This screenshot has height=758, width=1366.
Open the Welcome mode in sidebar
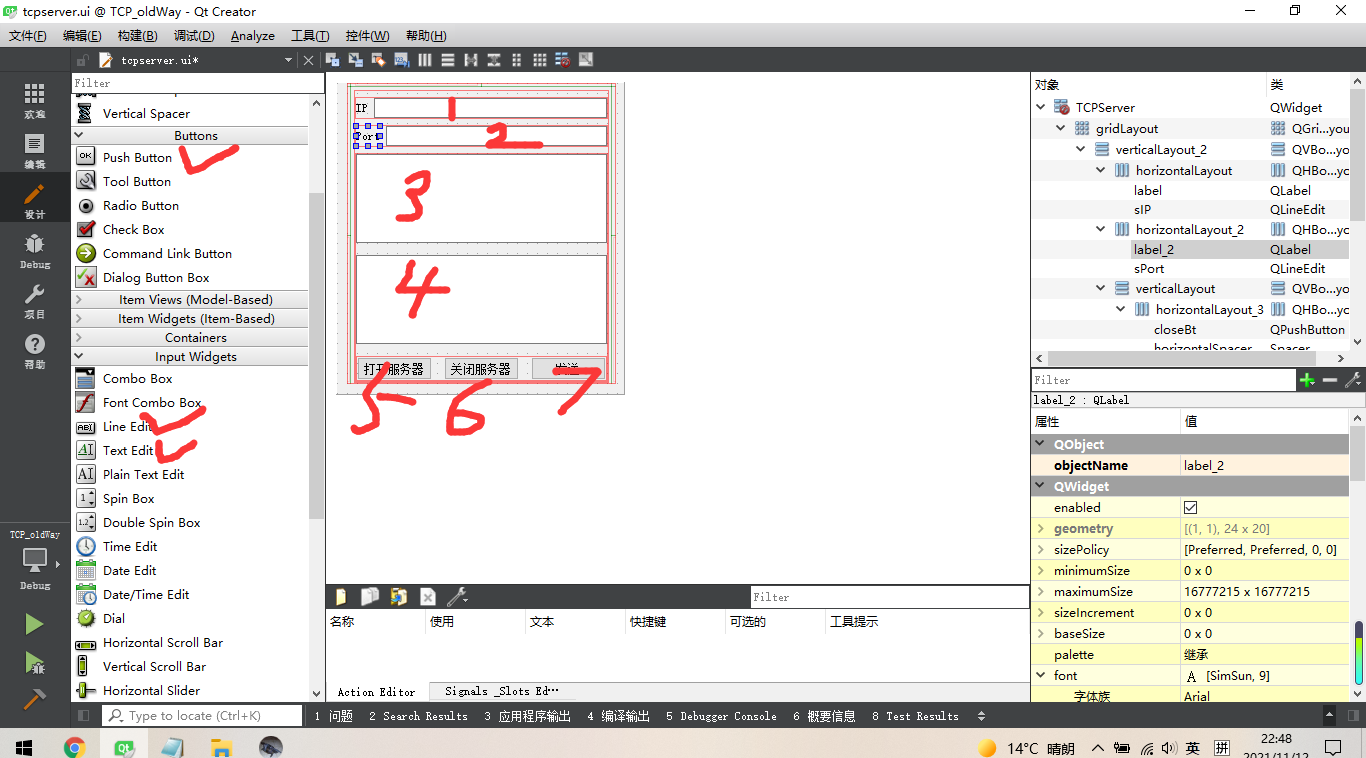coord(34,101)
